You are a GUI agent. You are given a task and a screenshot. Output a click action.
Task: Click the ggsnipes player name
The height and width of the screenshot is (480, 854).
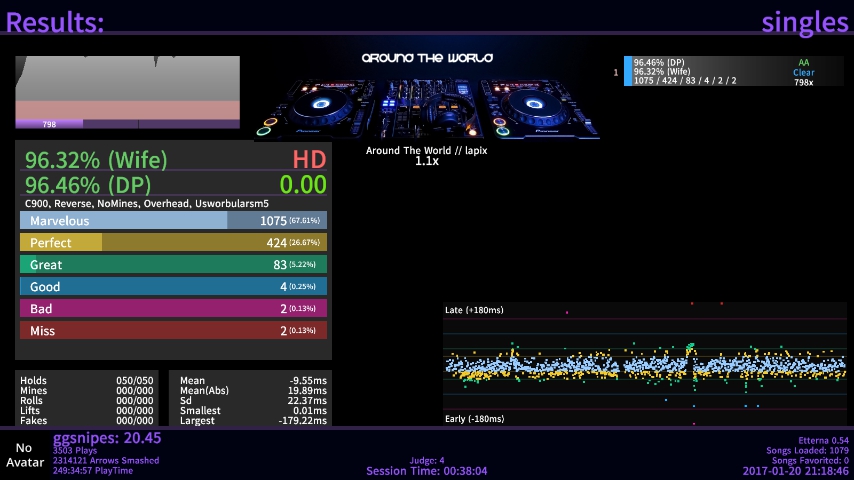[x=106, y=438]
